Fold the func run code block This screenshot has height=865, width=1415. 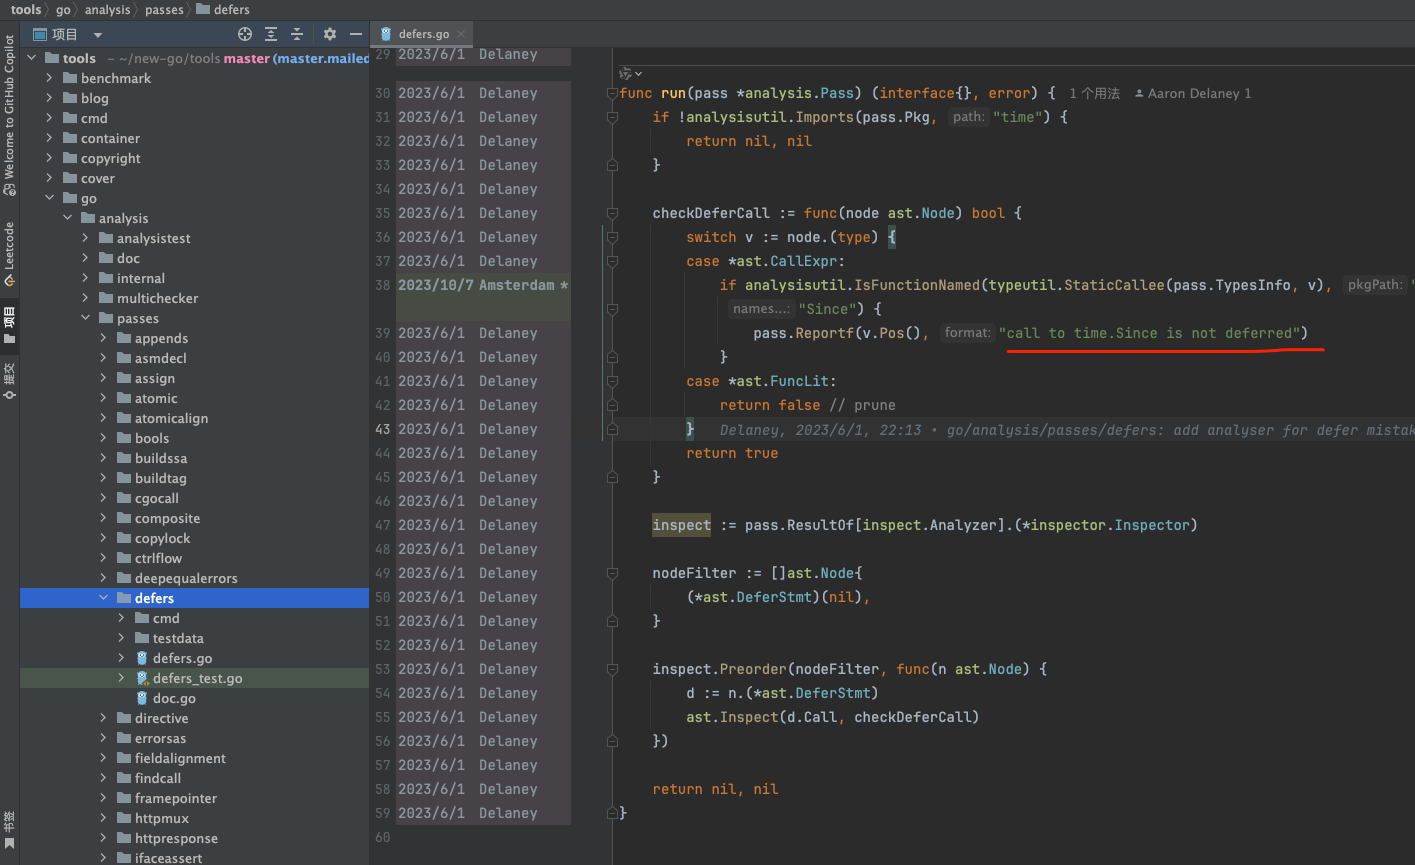coord(612,93)
